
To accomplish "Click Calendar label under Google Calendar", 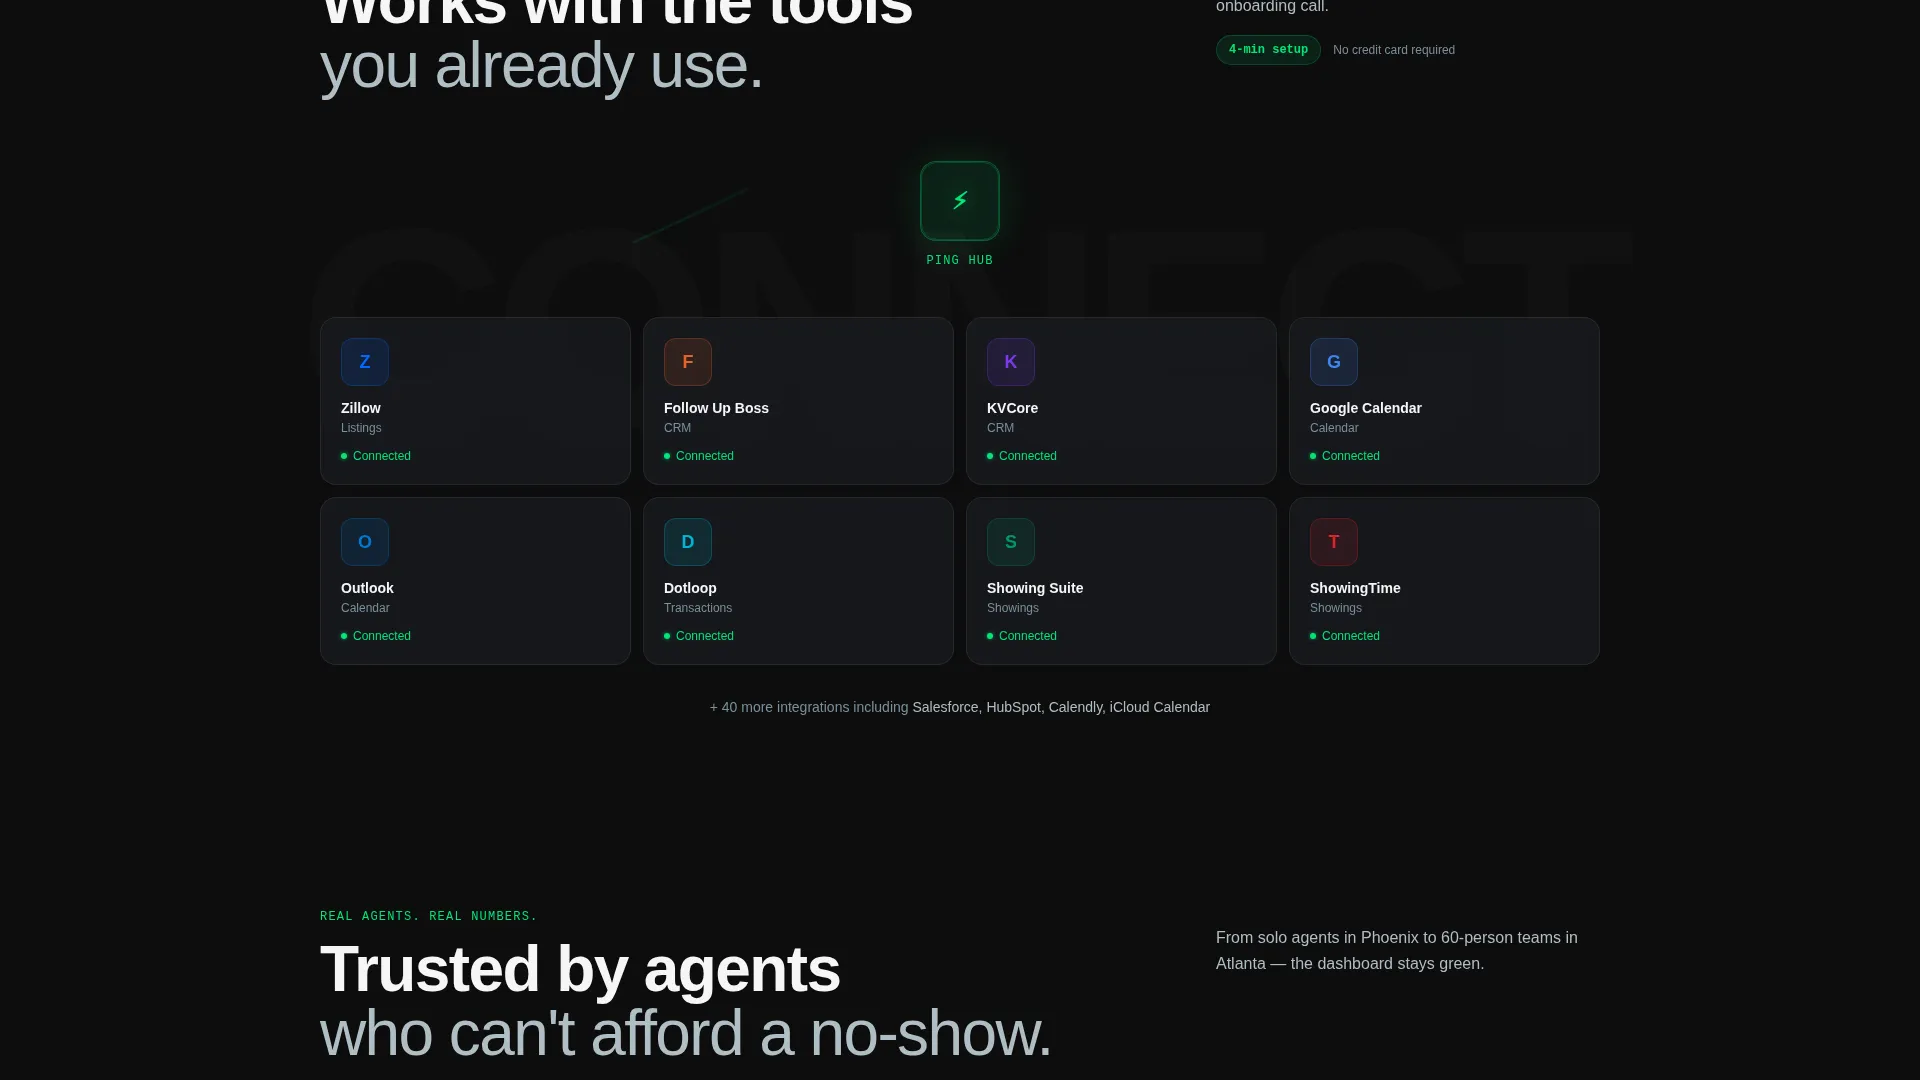I will (x=1334, y=428).
